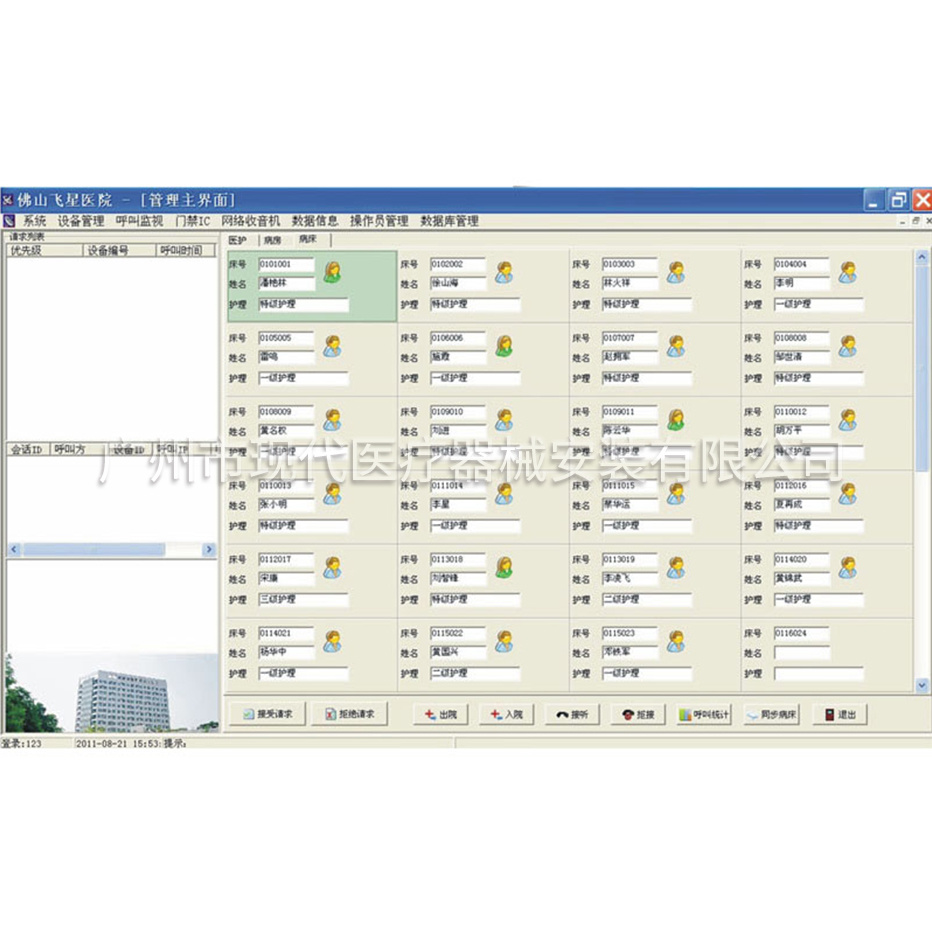Viewport: 932px width, 933px height.
Task: Open the 设备管理 menu
Action: pyautogui.click(x=81, y=221)
